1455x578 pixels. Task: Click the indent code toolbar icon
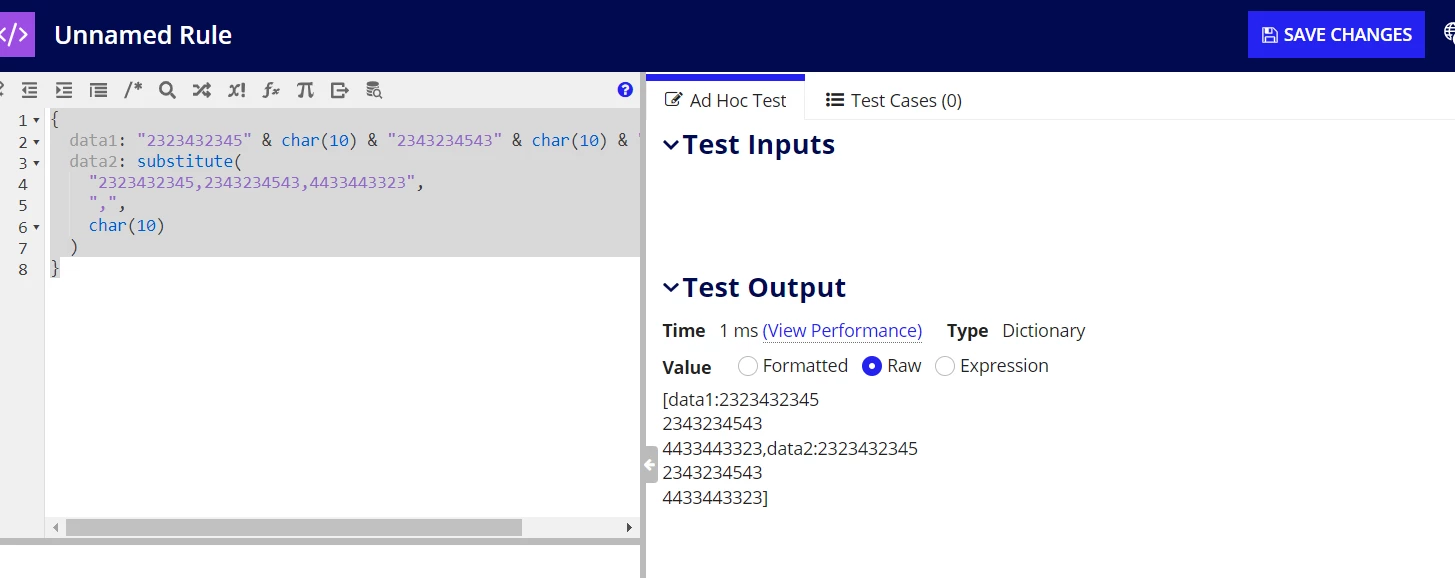coord(64,90)
